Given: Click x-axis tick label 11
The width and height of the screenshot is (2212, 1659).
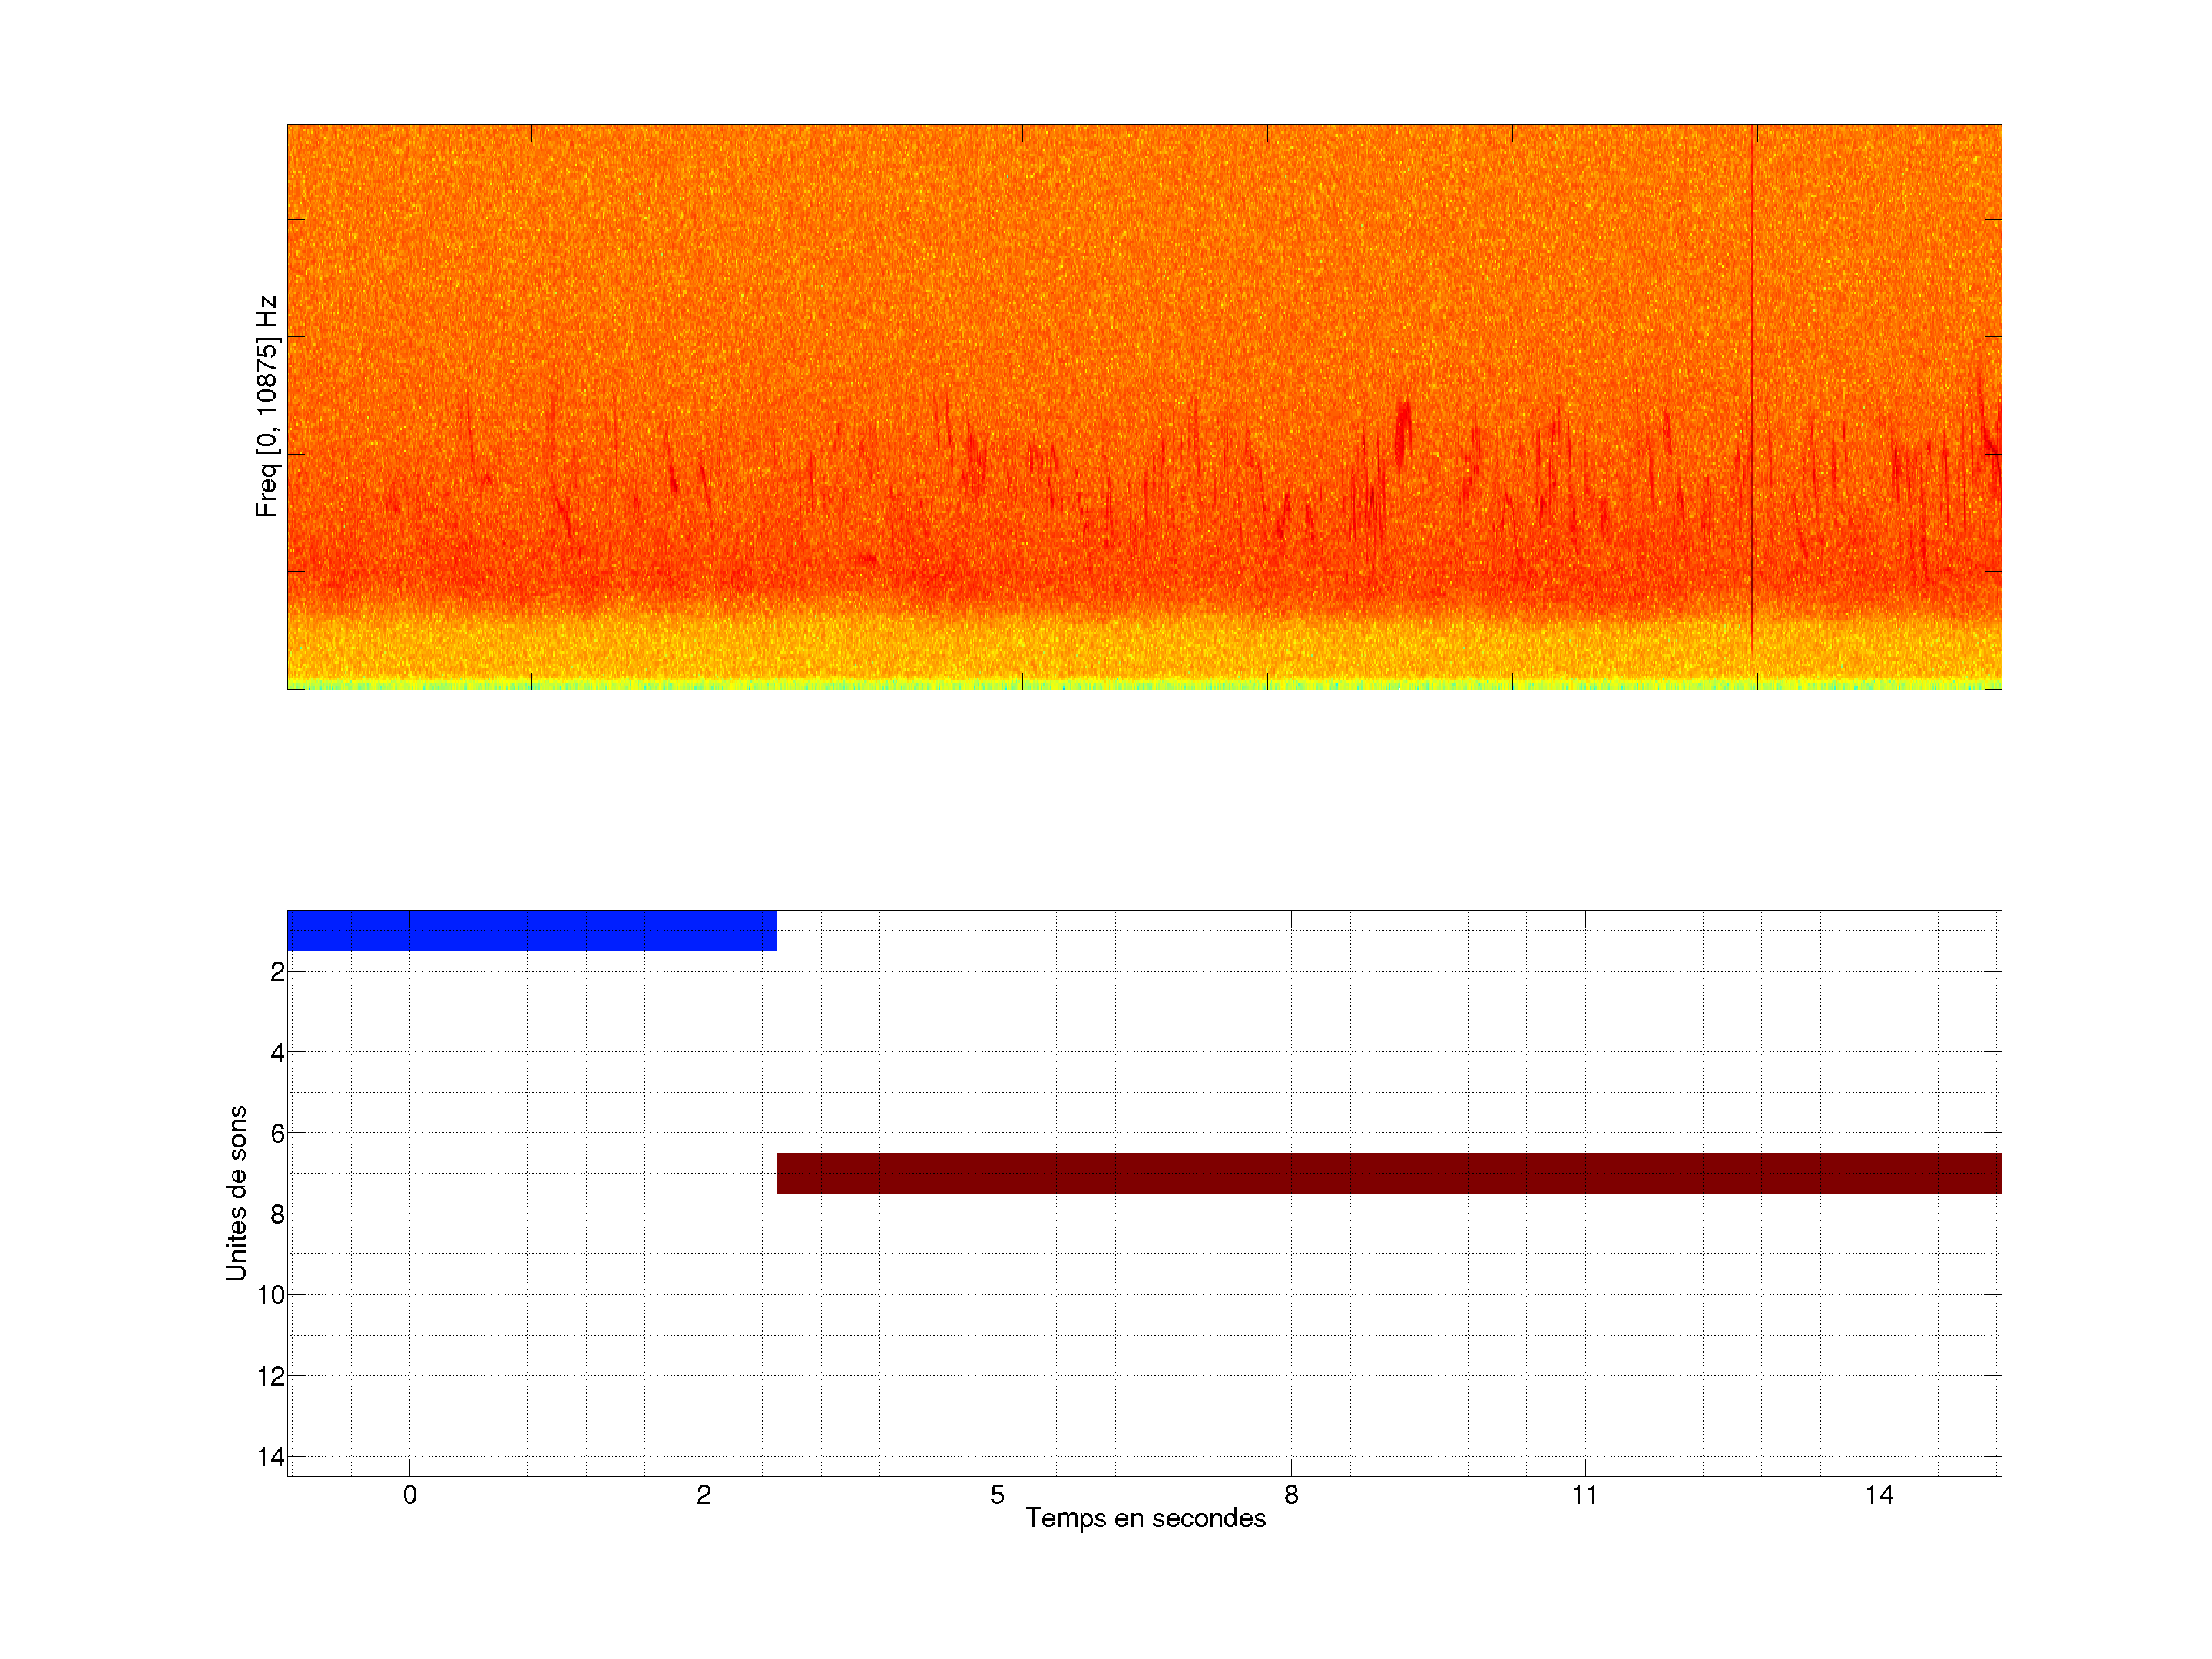Looking at the screenshot, I should click(x=1584, y=1495).
